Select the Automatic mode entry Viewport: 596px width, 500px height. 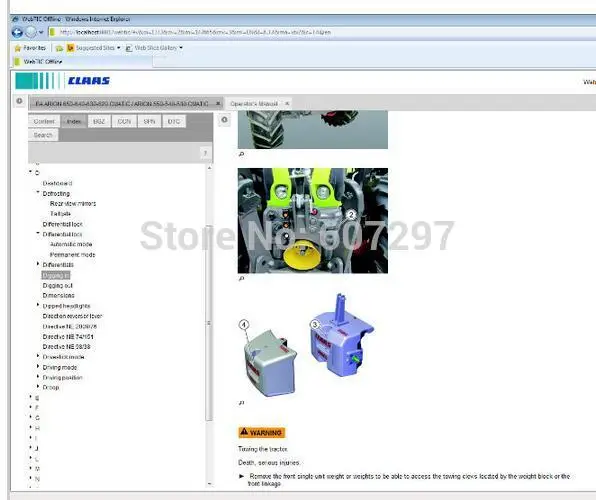click(71, 244)
